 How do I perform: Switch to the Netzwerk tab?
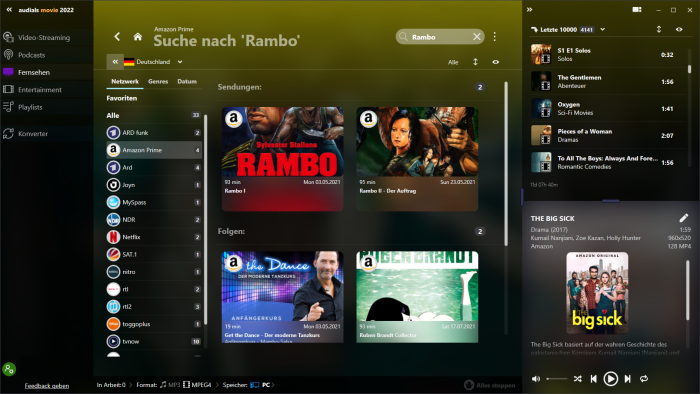pos(125,81)
